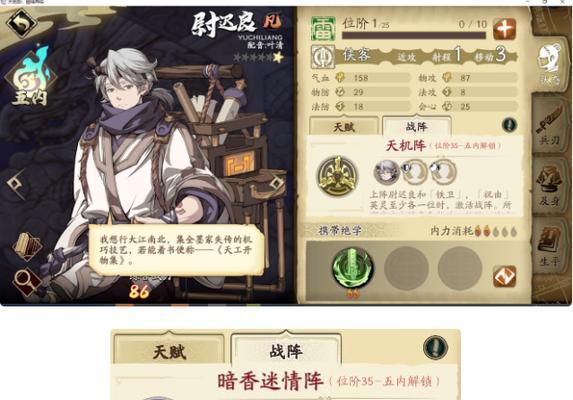The width and height of the screenshot is (573, 400).
Task: Open the 兵刃 weapon side tab
Action: point(550,124)
